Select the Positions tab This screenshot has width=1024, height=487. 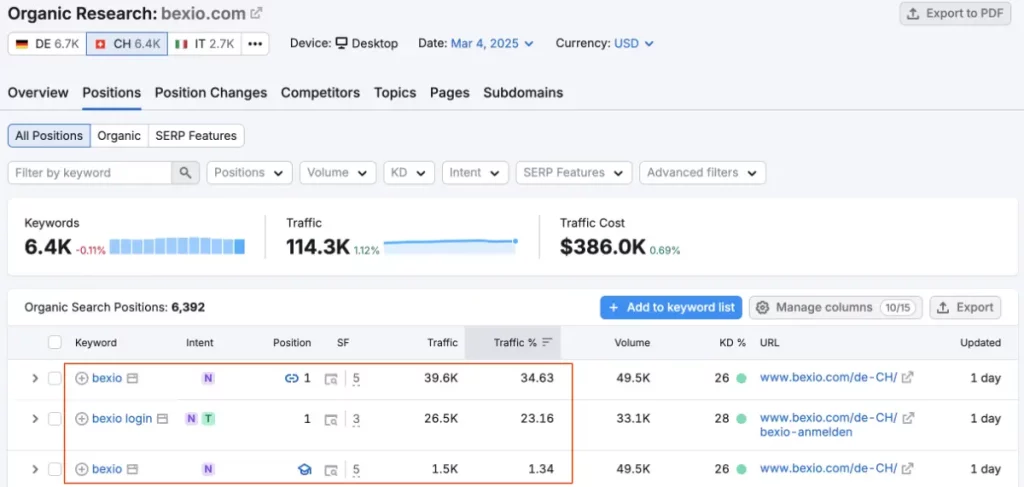(x=112, y=93)
